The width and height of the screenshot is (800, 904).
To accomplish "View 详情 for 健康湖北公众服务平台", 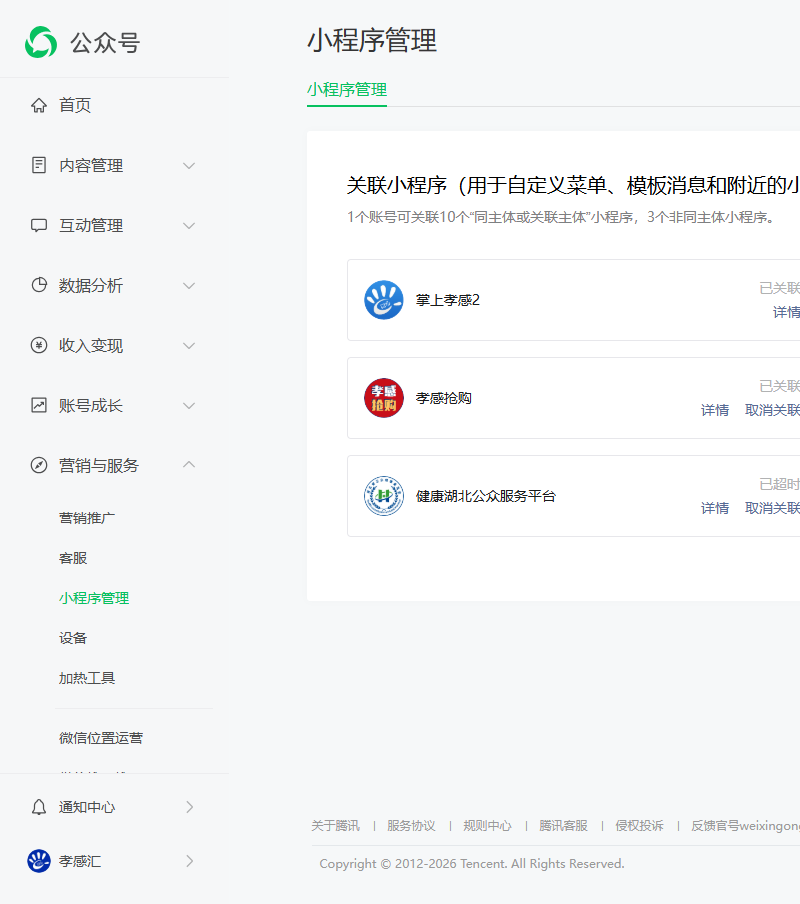I will (715, 508).
